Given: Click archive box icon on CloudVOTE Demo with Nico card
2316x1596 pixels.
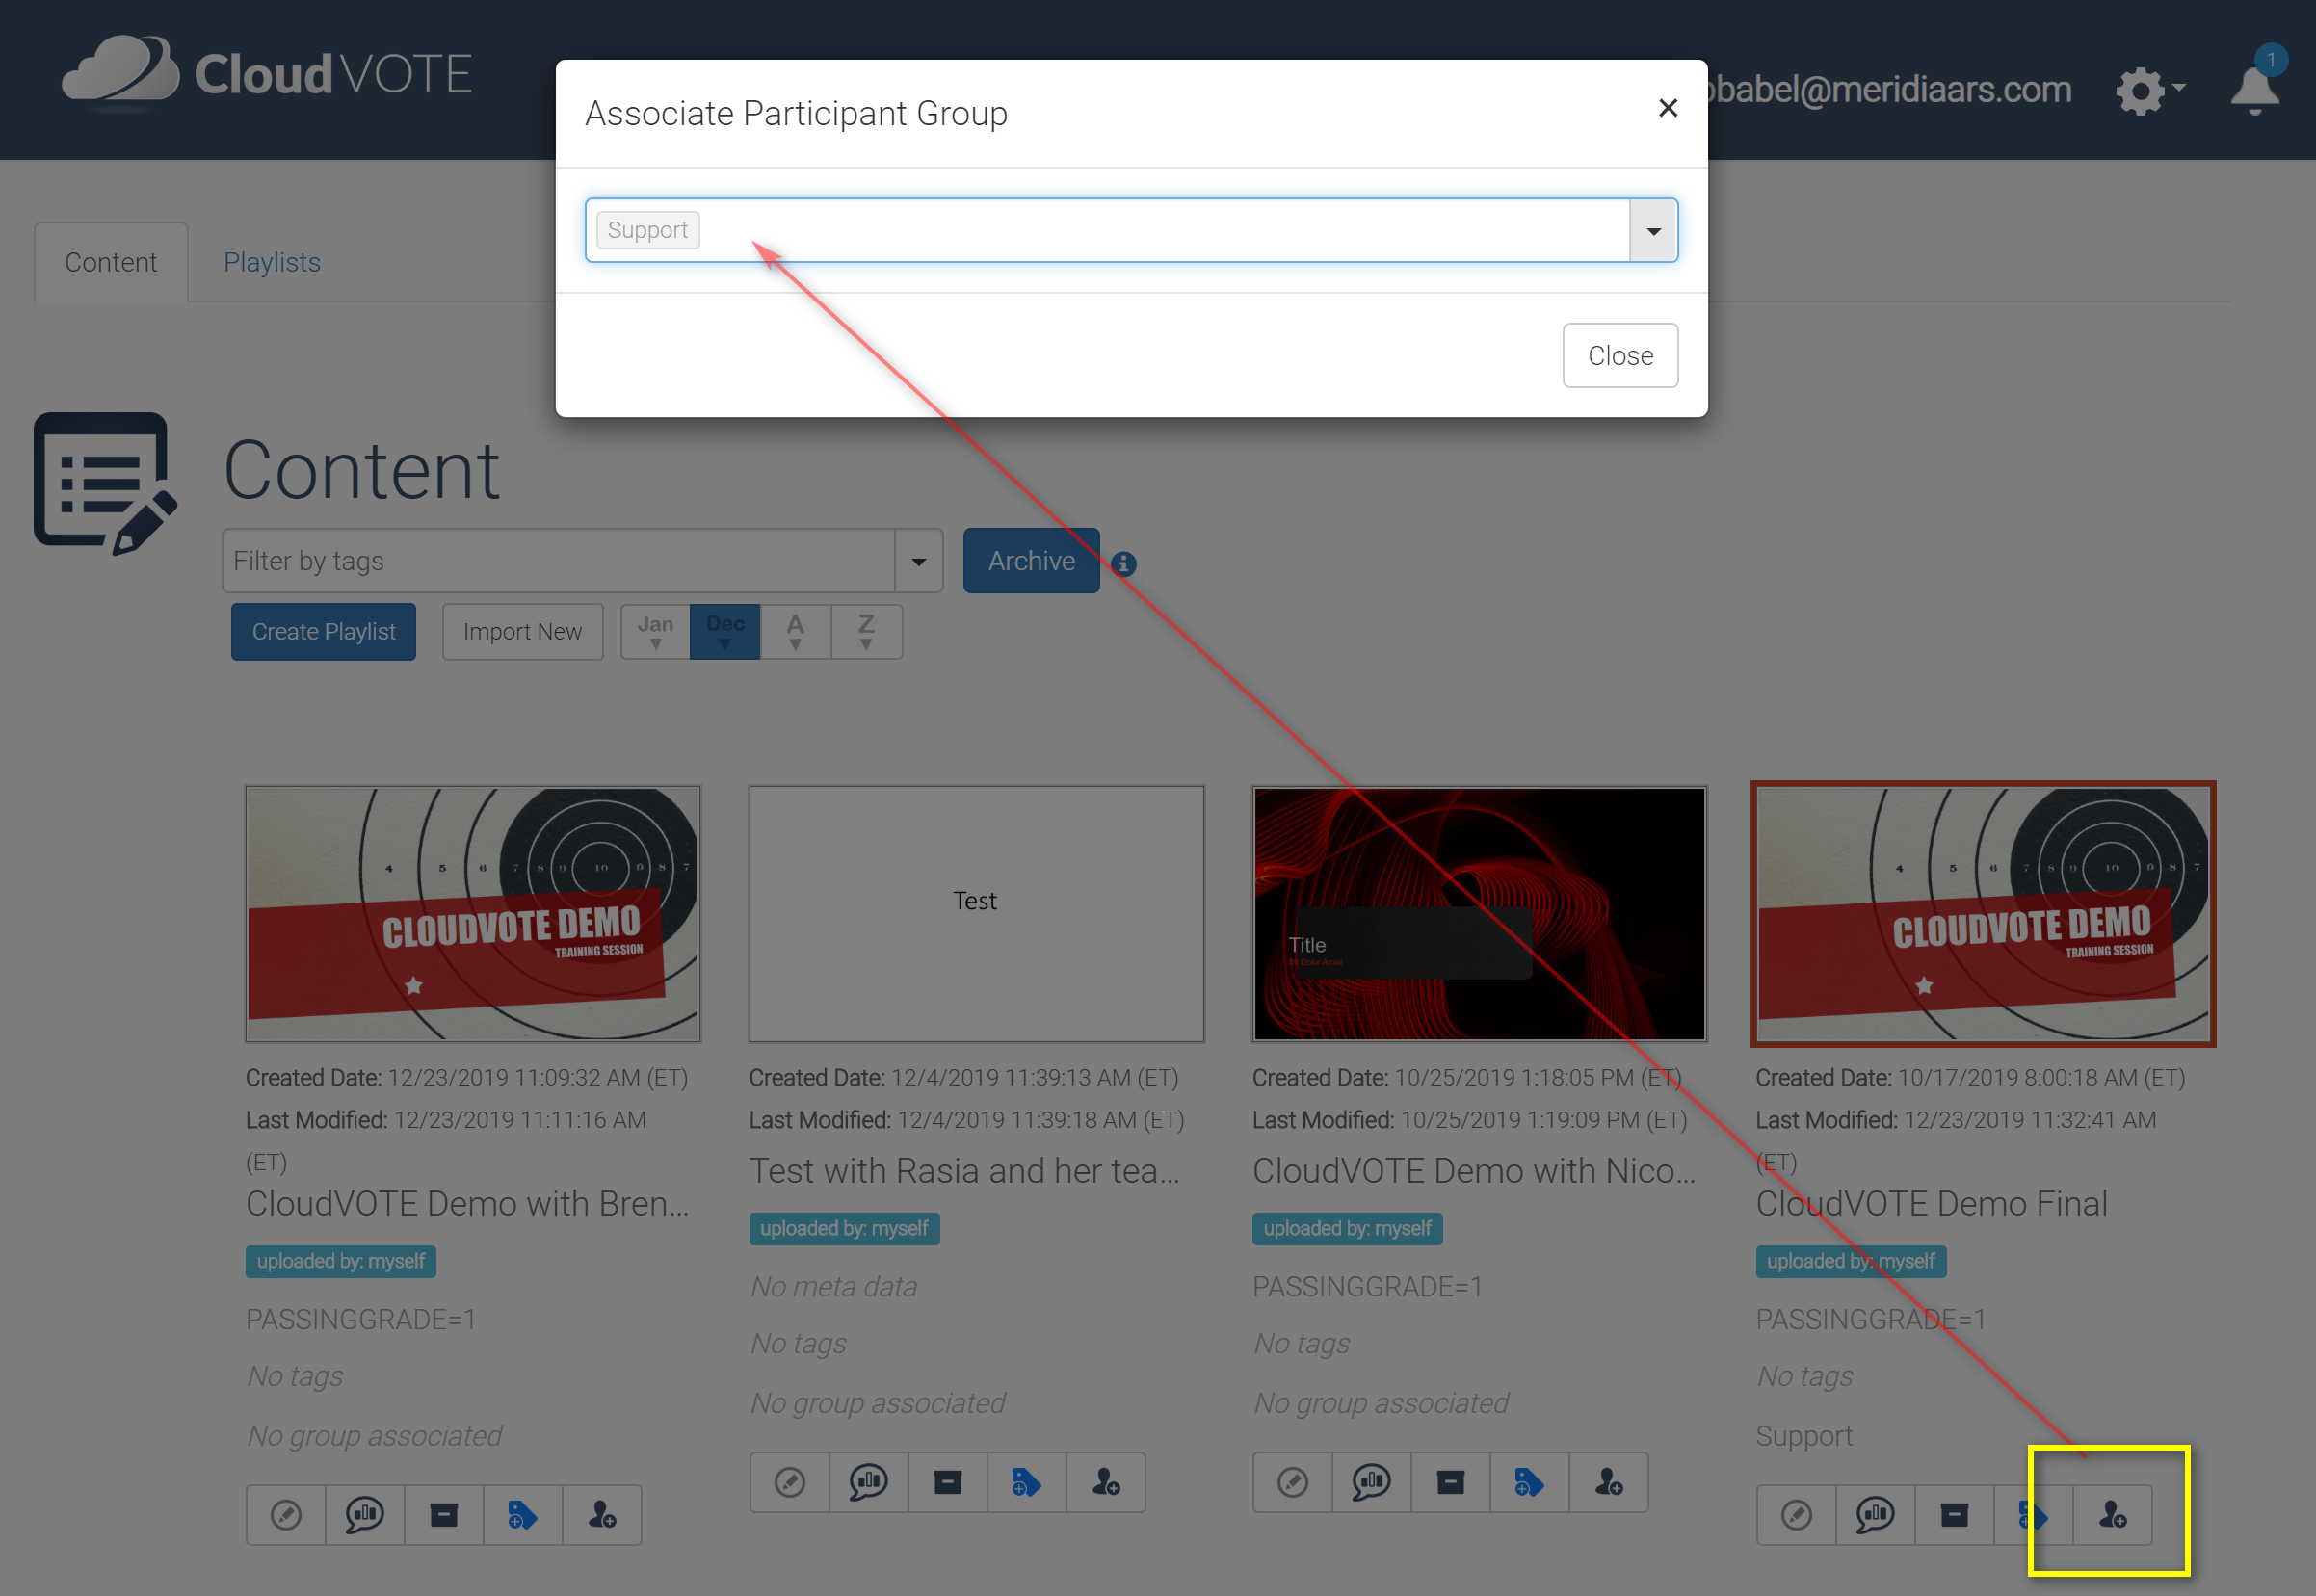Looking at the screenshot, I should [1450, 1482].
